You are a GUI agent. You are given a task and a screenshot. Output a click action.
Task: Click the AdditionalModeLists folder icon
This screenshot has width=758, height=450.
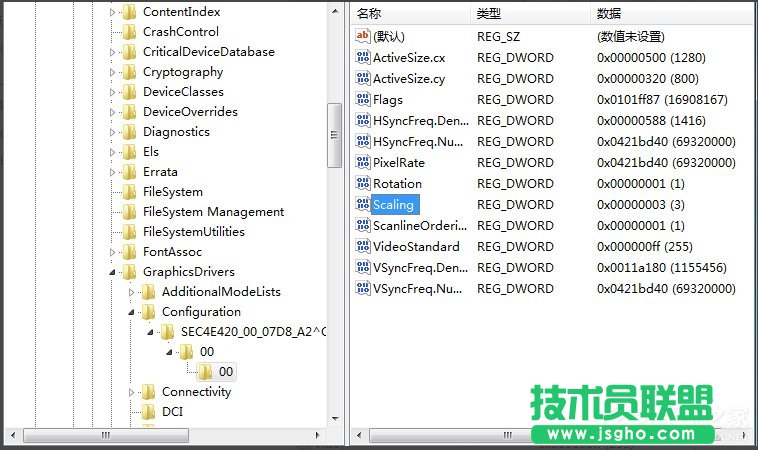pos(148,292)
